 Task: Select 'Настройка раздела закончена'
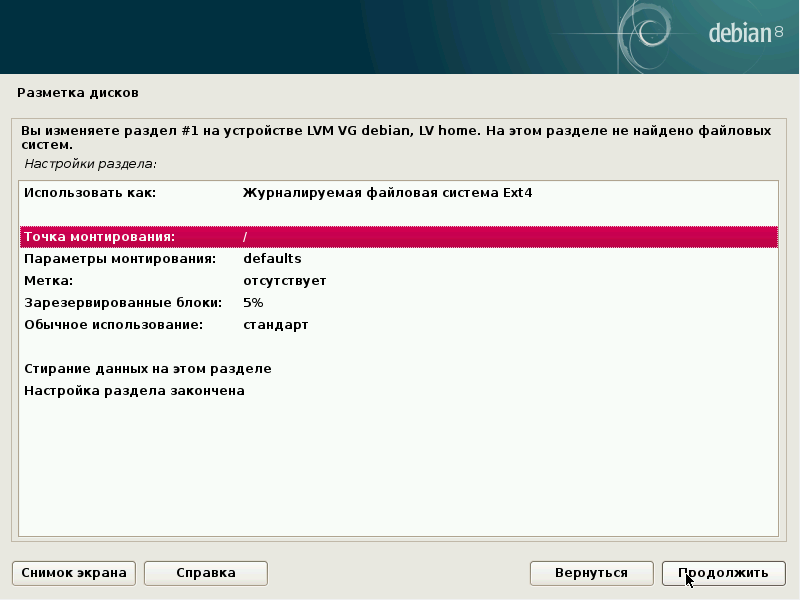[x=134, y=391]
